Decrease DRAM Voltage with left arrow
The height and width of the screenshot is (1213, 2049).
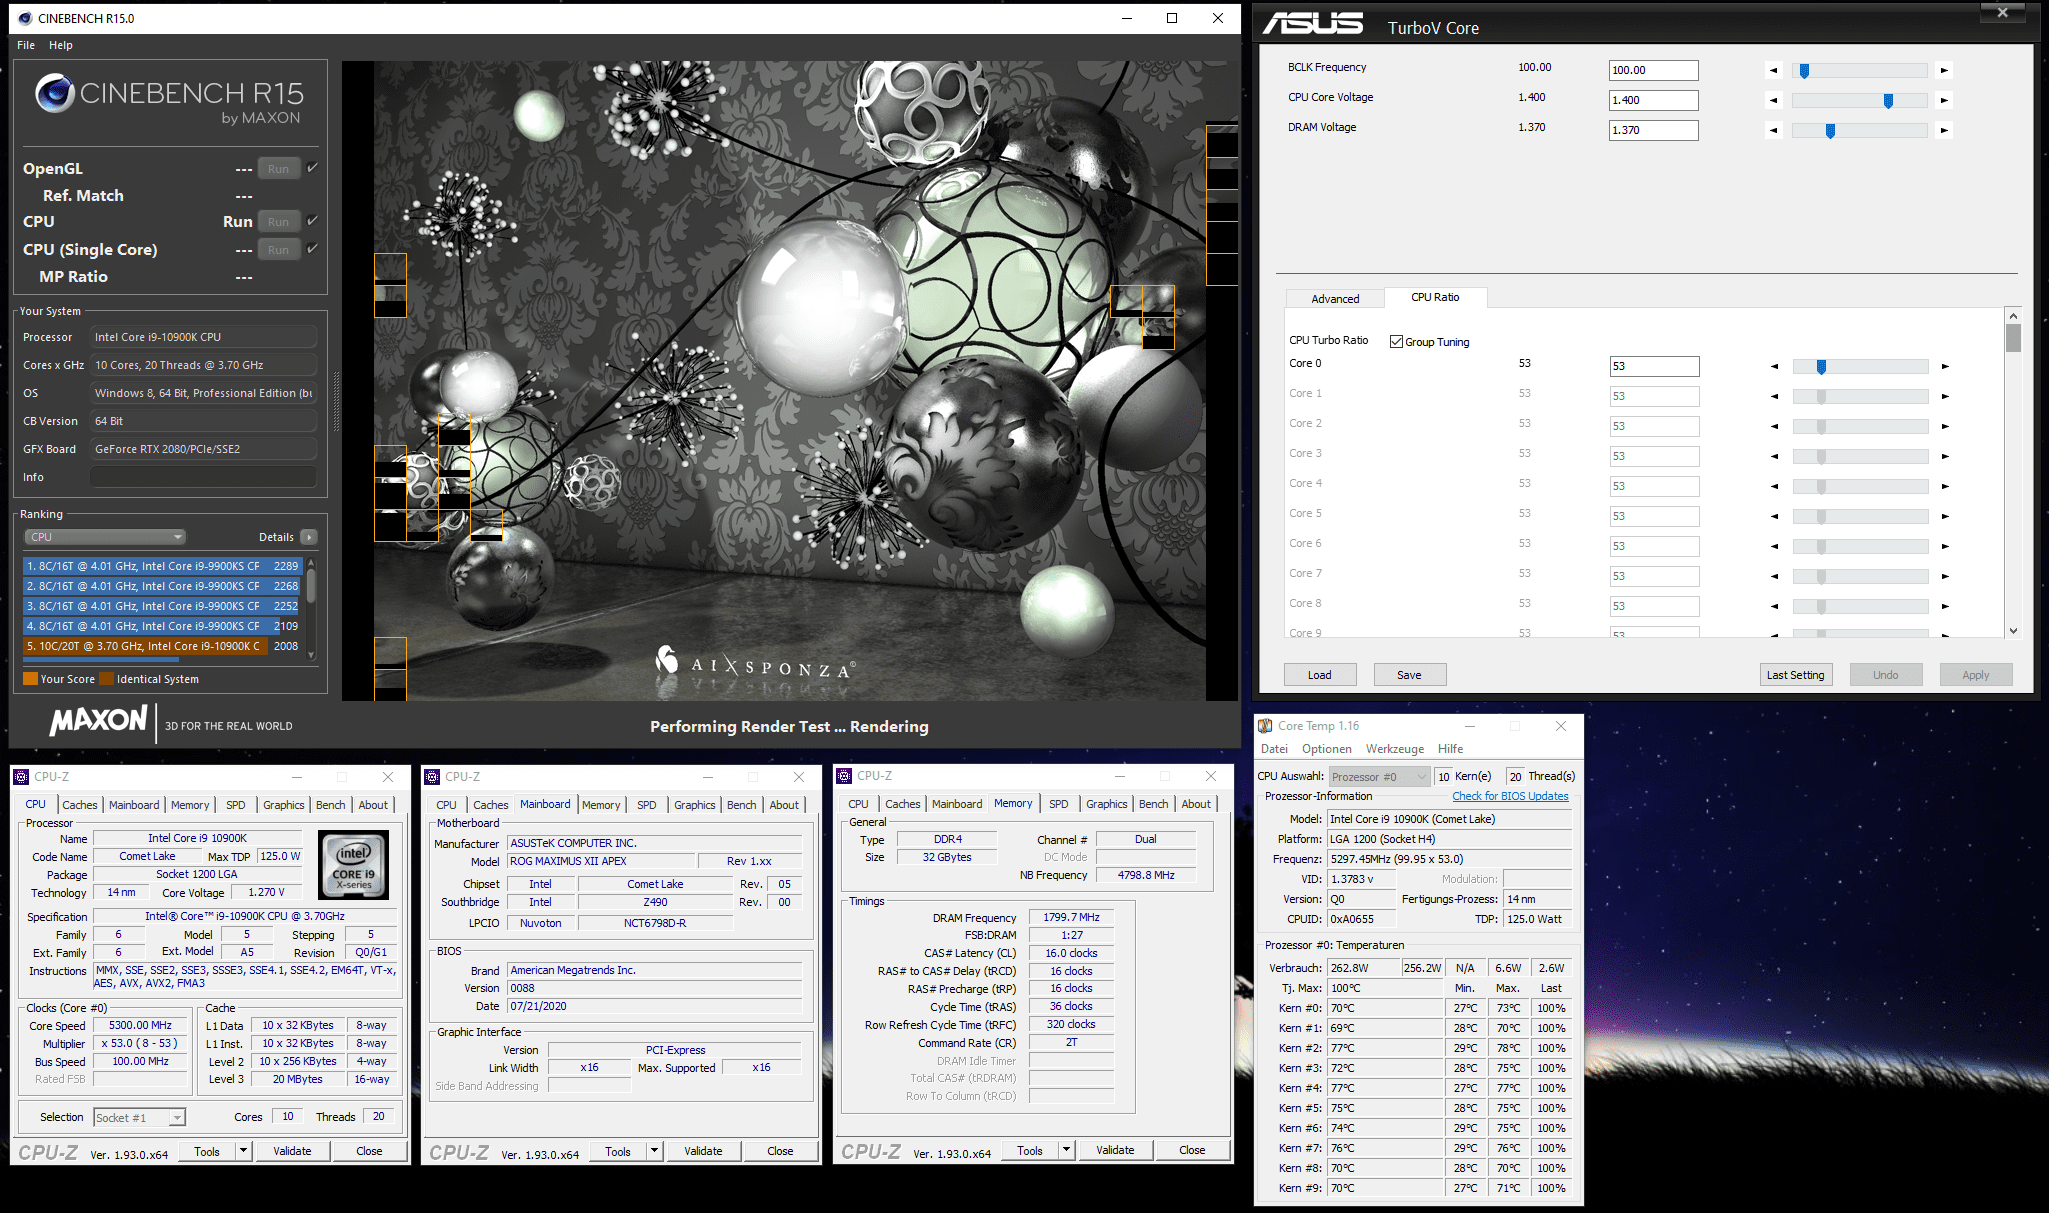click(1774, 130)
